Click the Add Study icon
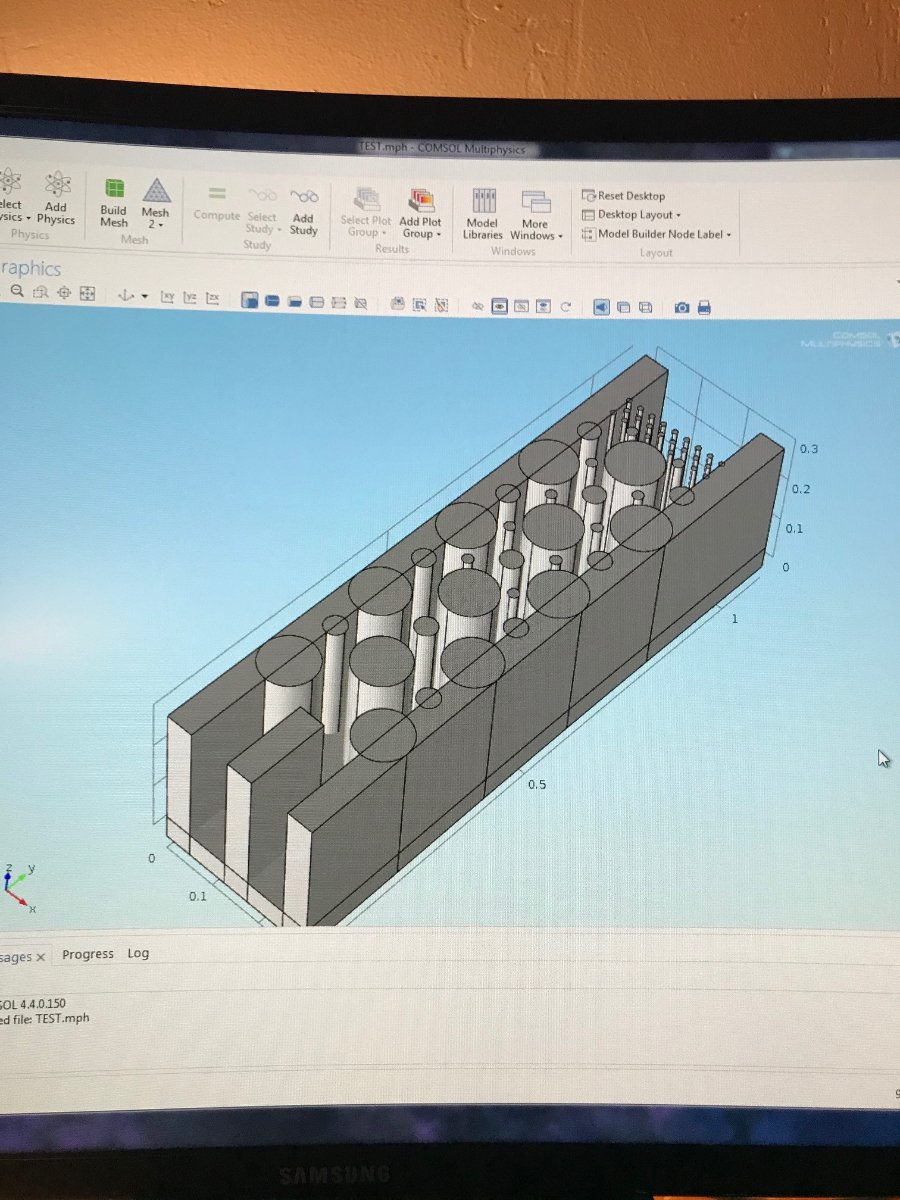 coord(304,196)
